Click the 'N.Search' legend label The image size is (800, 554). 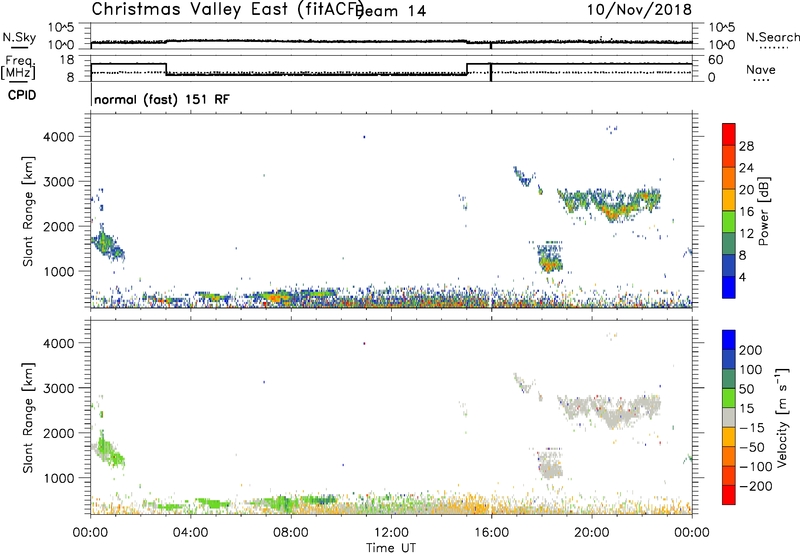coord(772,37)
